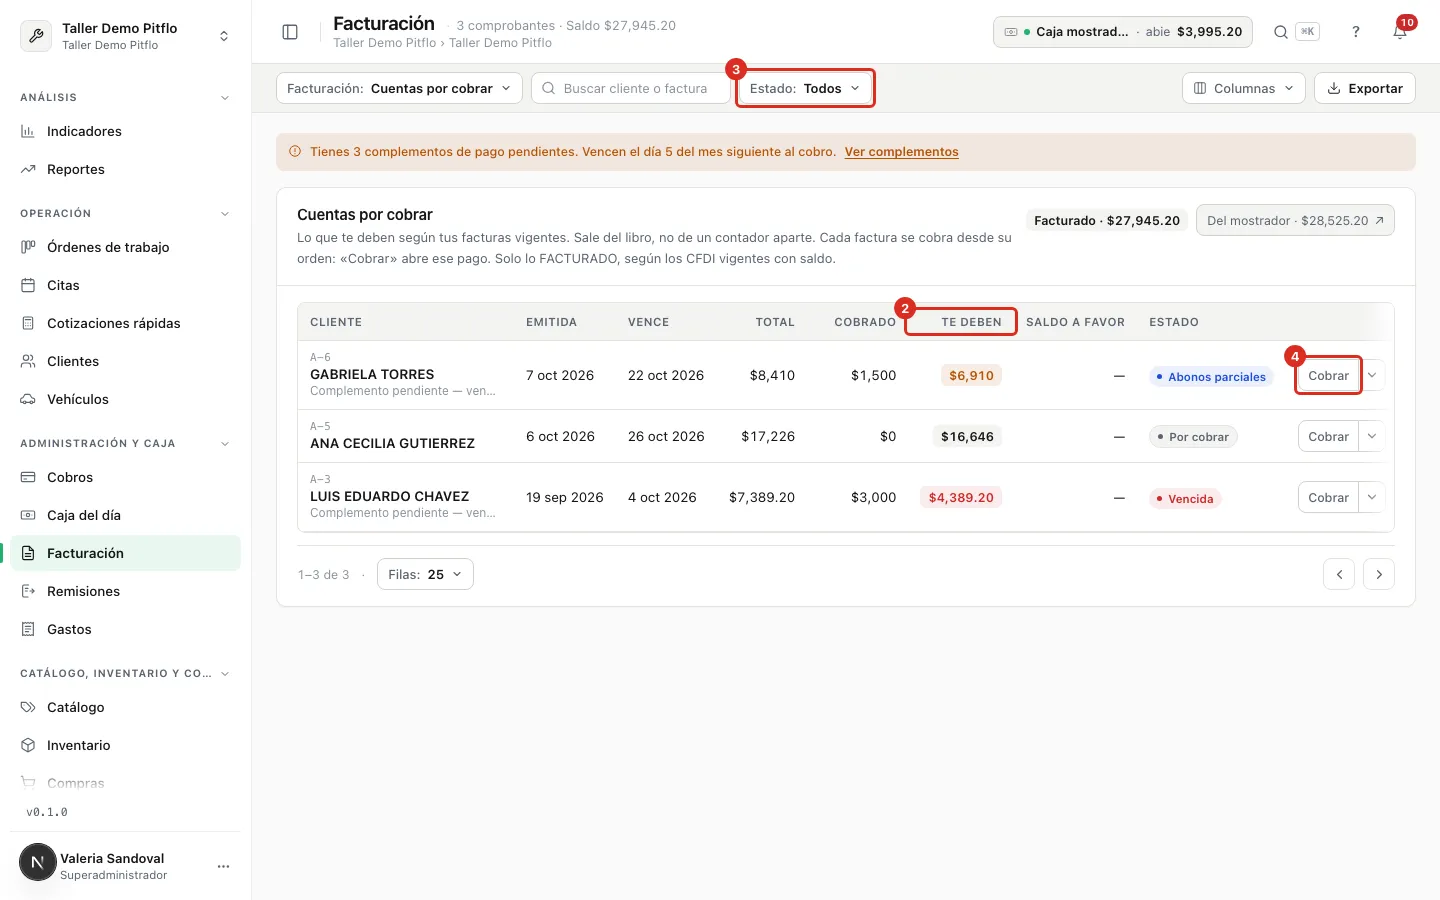Open the search magnifier icon
Image resolution: width=1440 pixels, height=900 pixels.
point(1281,32)
